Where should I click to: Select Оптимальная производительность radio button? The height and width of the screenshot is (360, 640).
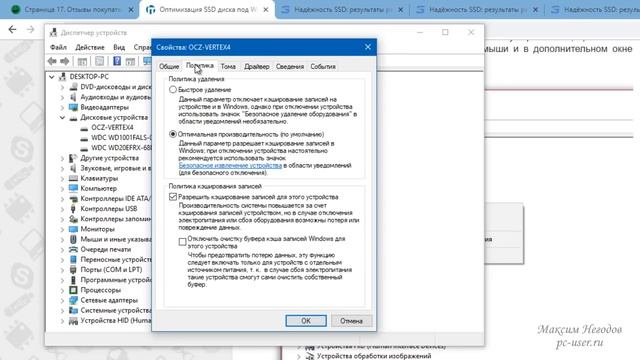[173, 134]
